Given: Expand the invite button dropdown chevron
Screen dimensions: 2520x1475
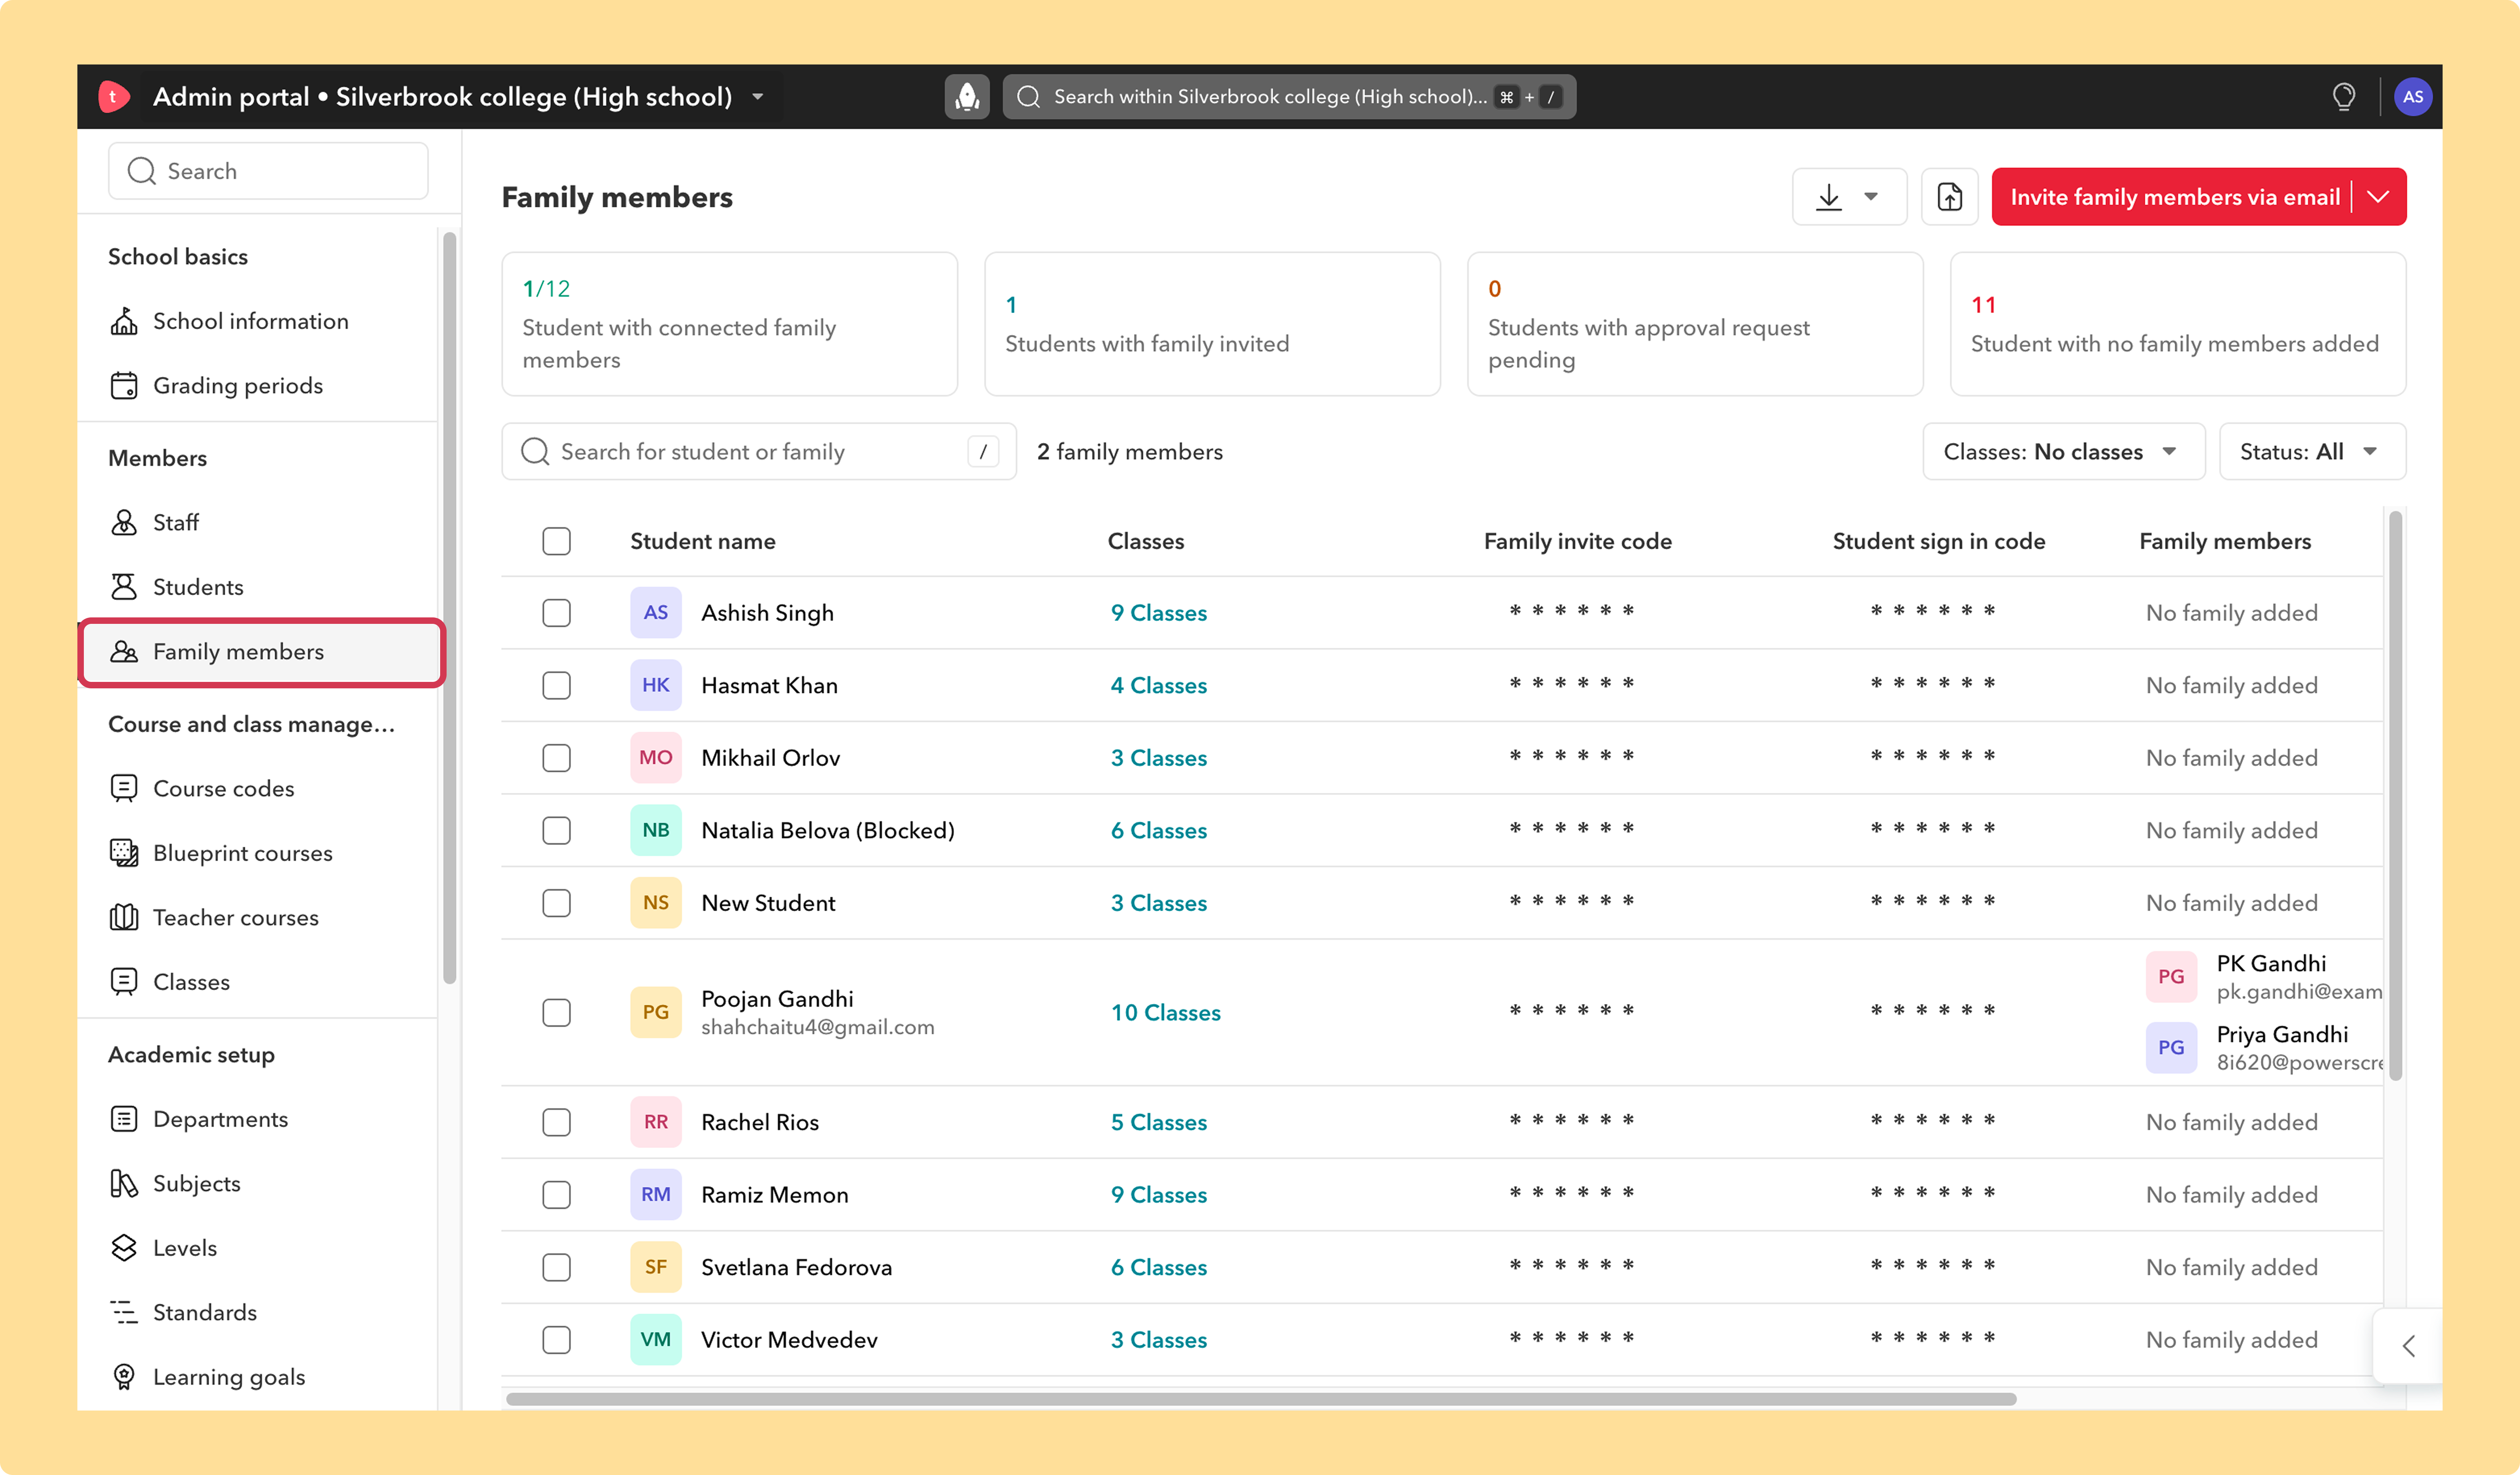Looking at the screenshot, I should tap(2379, 197).
